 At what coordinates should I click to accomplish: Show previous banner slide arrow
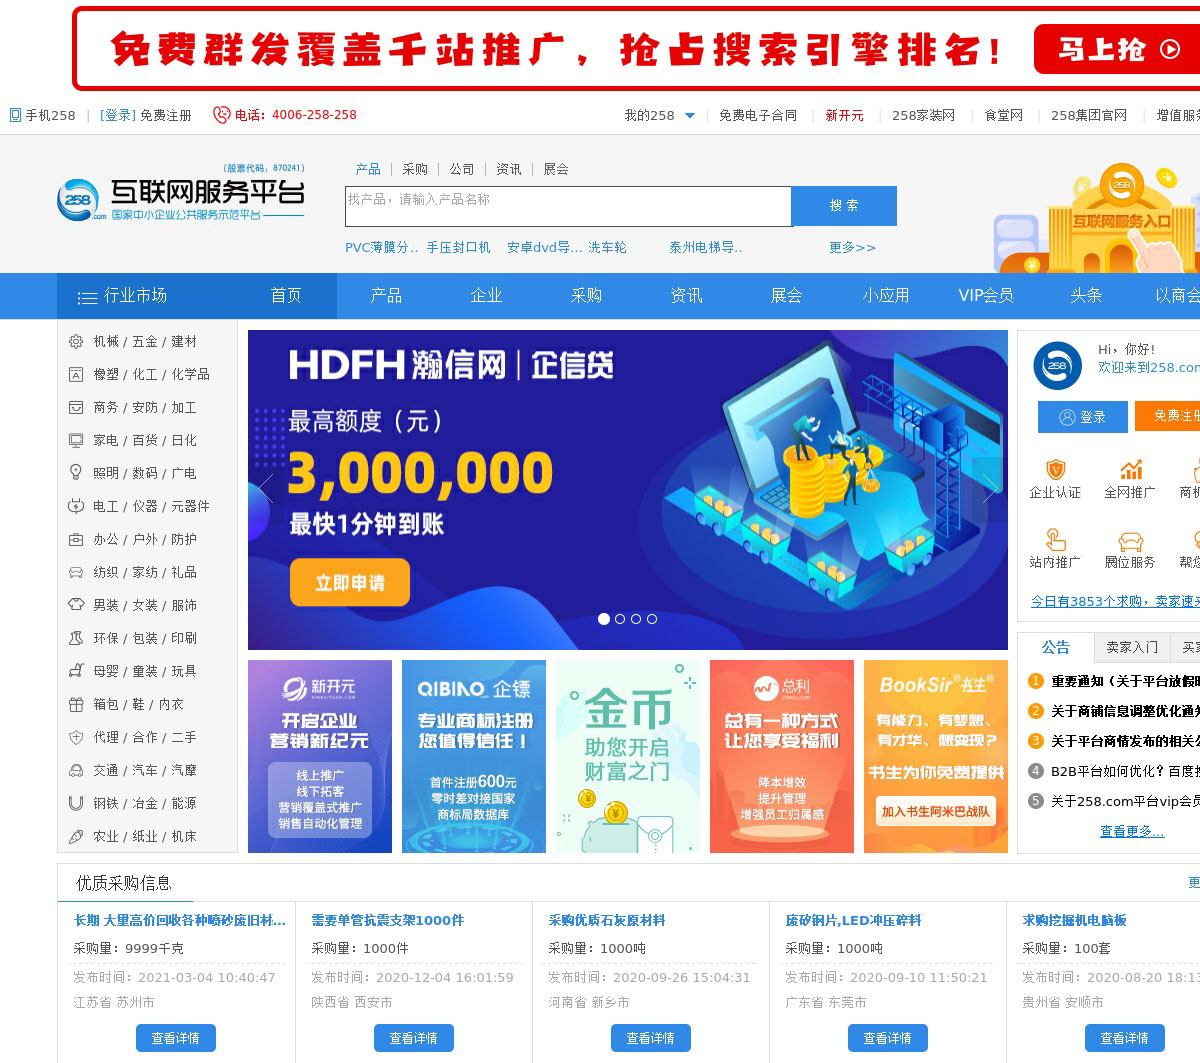pos(266,488)
